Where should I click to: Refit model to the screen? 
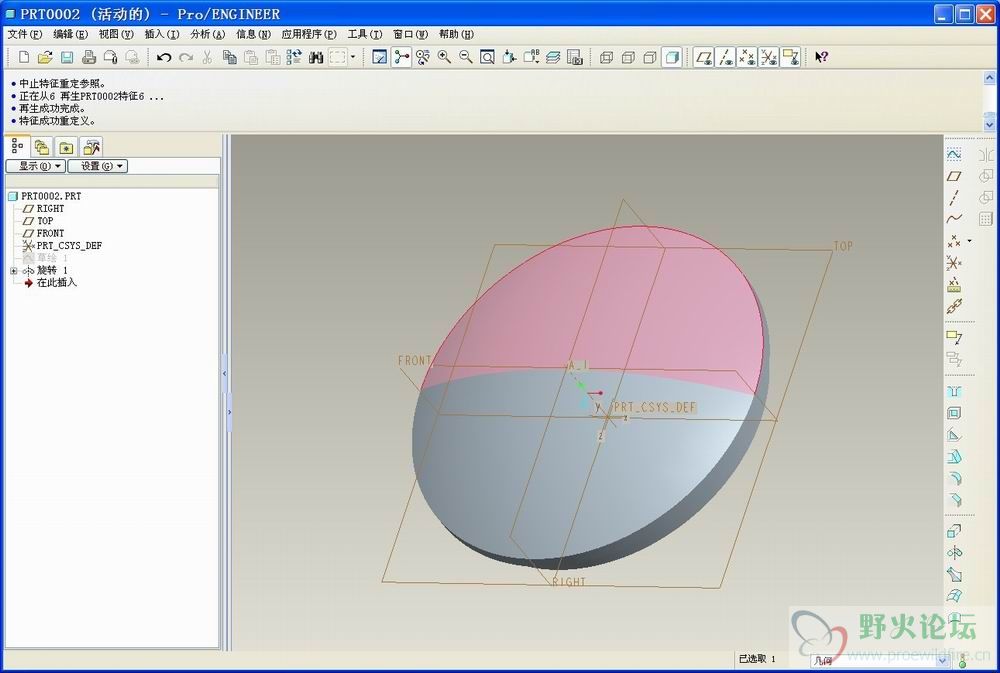pyautogui.click(x=487, y=57)
